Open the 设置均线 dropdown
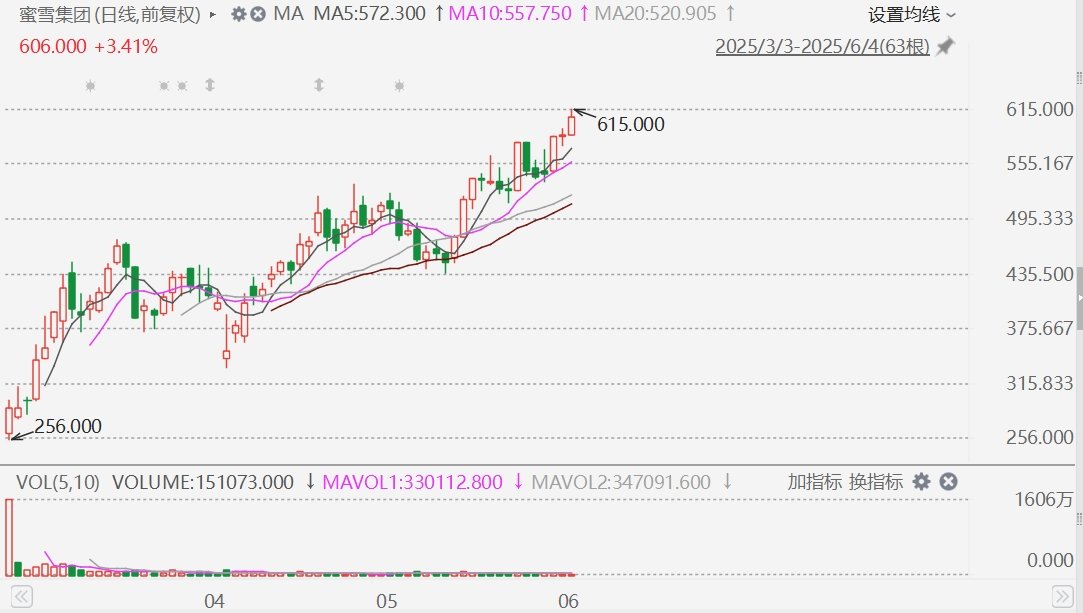This screenshot has width=1083, height=613. pyautogui.click(x=912, y=14)
